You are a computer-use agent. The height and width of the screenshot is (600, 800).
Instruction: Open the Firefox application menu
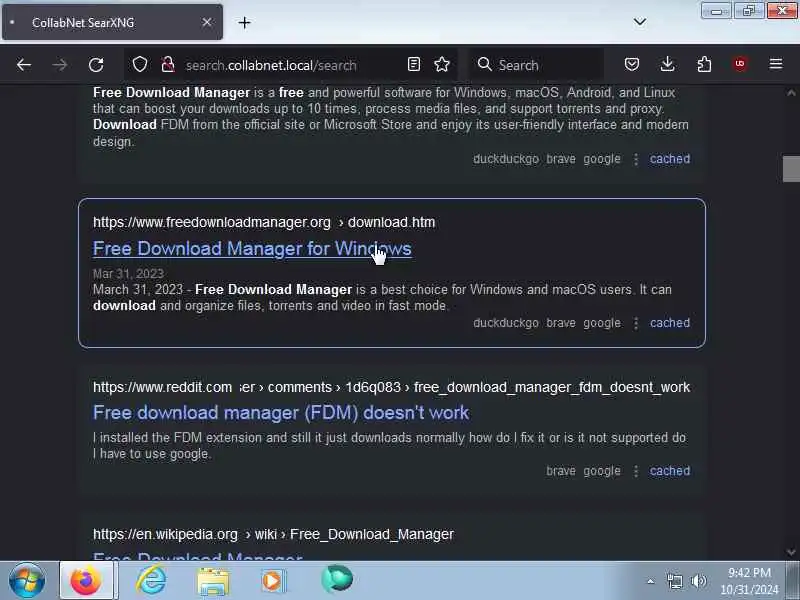[776, 64]
